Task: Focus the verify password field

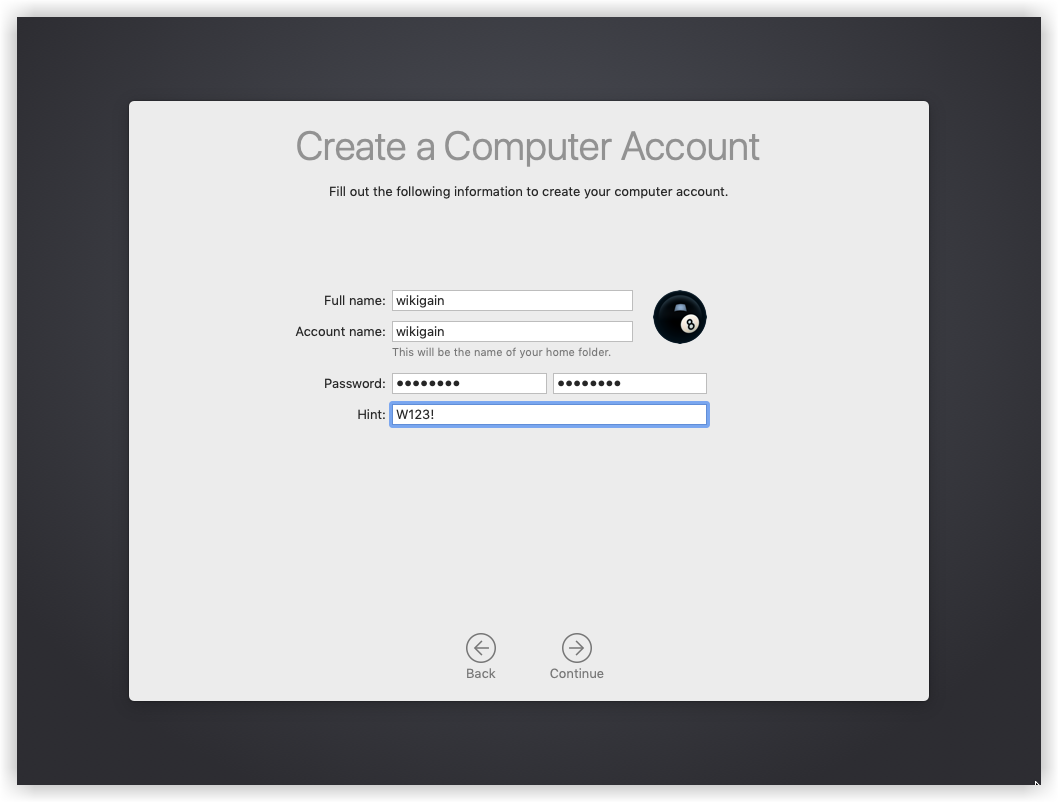Action: click(x=630, y=383)
